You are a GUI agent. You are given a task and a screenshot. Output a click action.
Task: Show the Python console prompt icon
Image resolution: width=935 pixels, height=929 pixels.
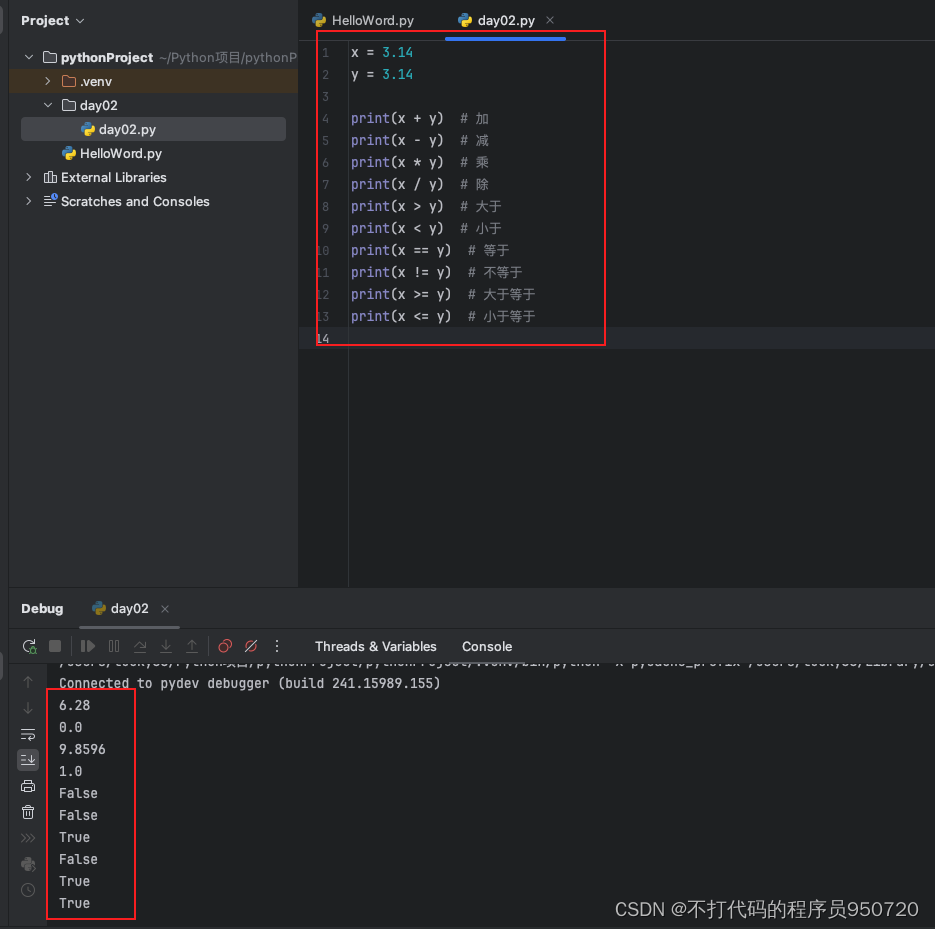pyautogui.click(x=28, y=864)
